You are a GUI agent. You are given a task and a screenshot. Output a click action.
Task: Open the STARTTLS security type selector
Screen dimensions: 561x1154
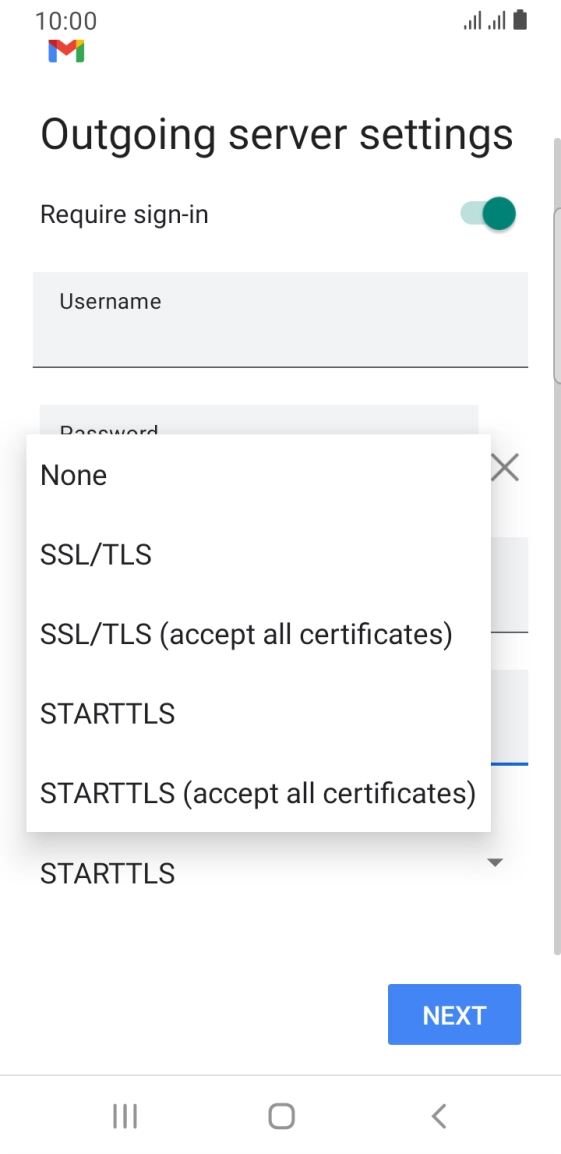(x=271, y=873)
